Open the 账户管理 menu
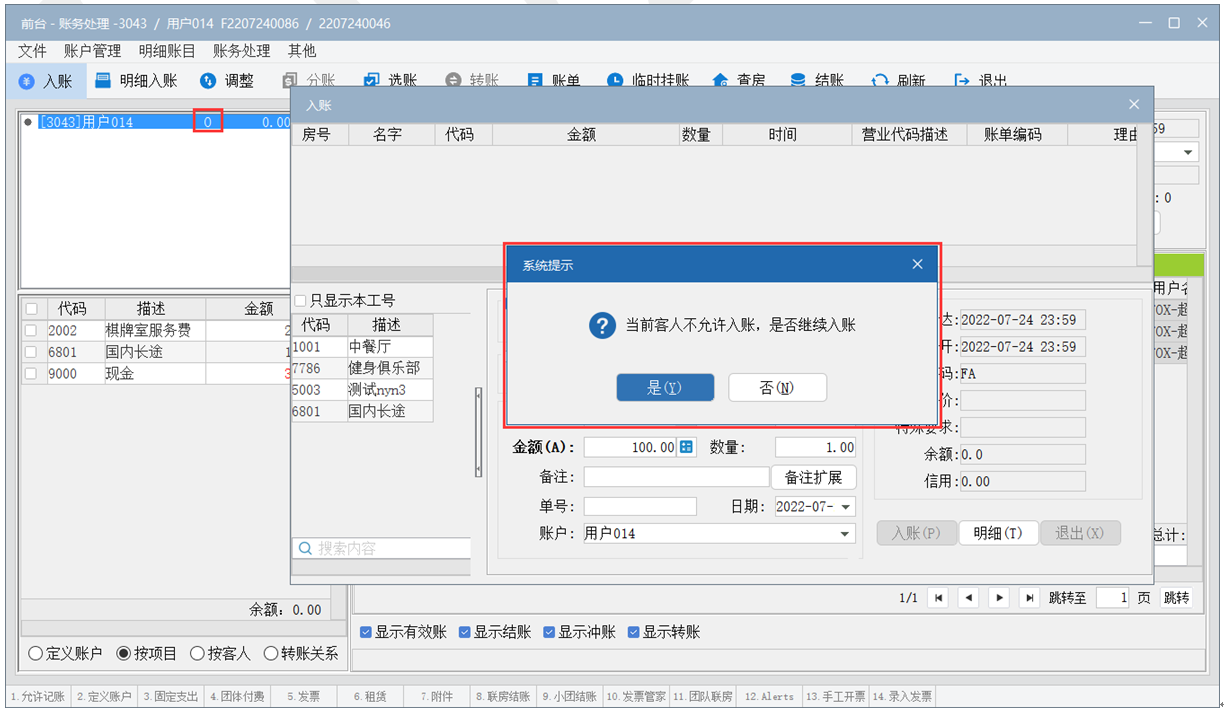The width and height of the screenshot is (1224, 711). (x=92, y=50)
